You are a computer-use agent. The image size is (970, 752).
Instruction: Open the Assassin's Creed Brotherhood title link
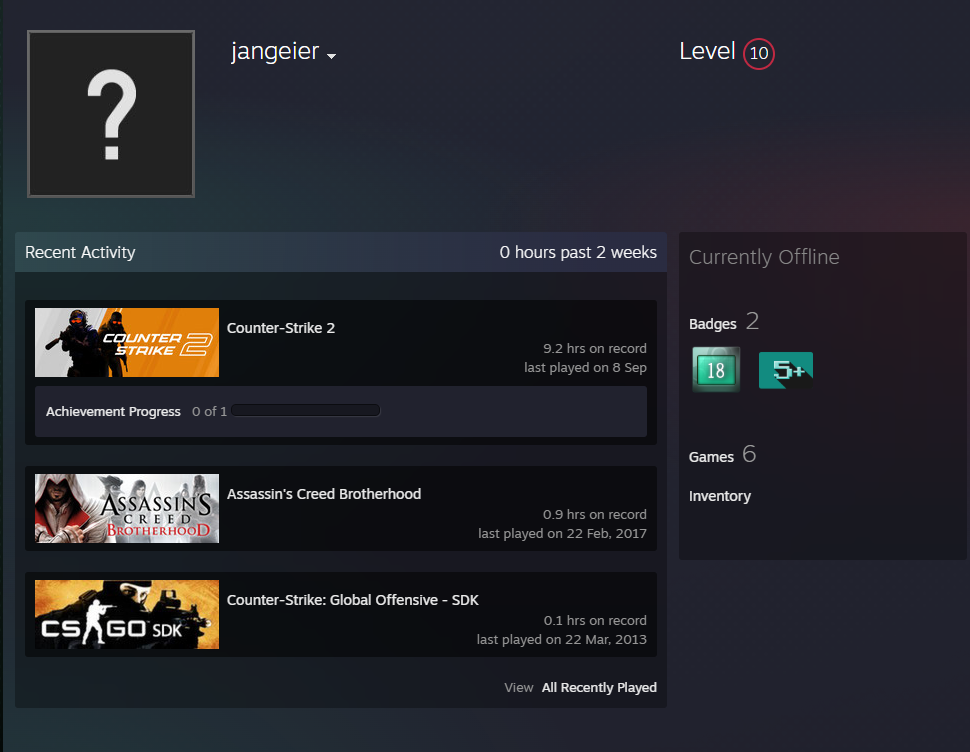324,494
